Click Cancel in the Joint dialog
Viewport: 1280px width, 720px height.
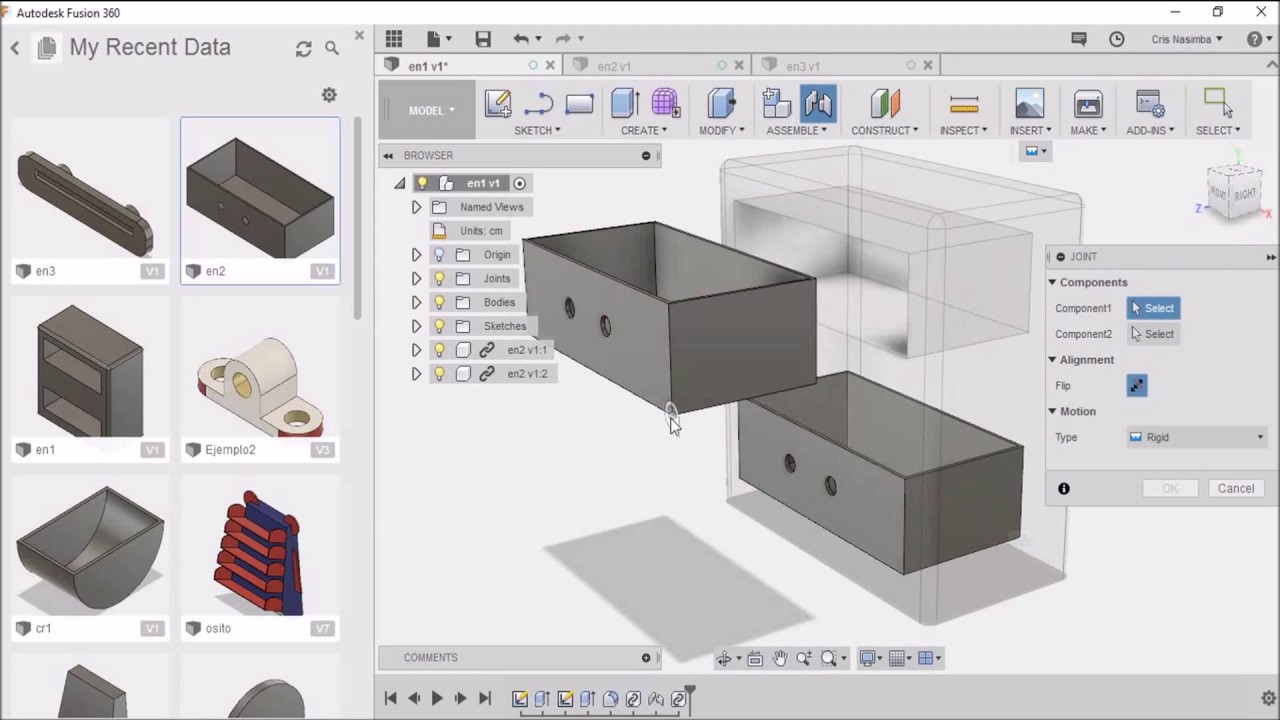(1236, 488)
